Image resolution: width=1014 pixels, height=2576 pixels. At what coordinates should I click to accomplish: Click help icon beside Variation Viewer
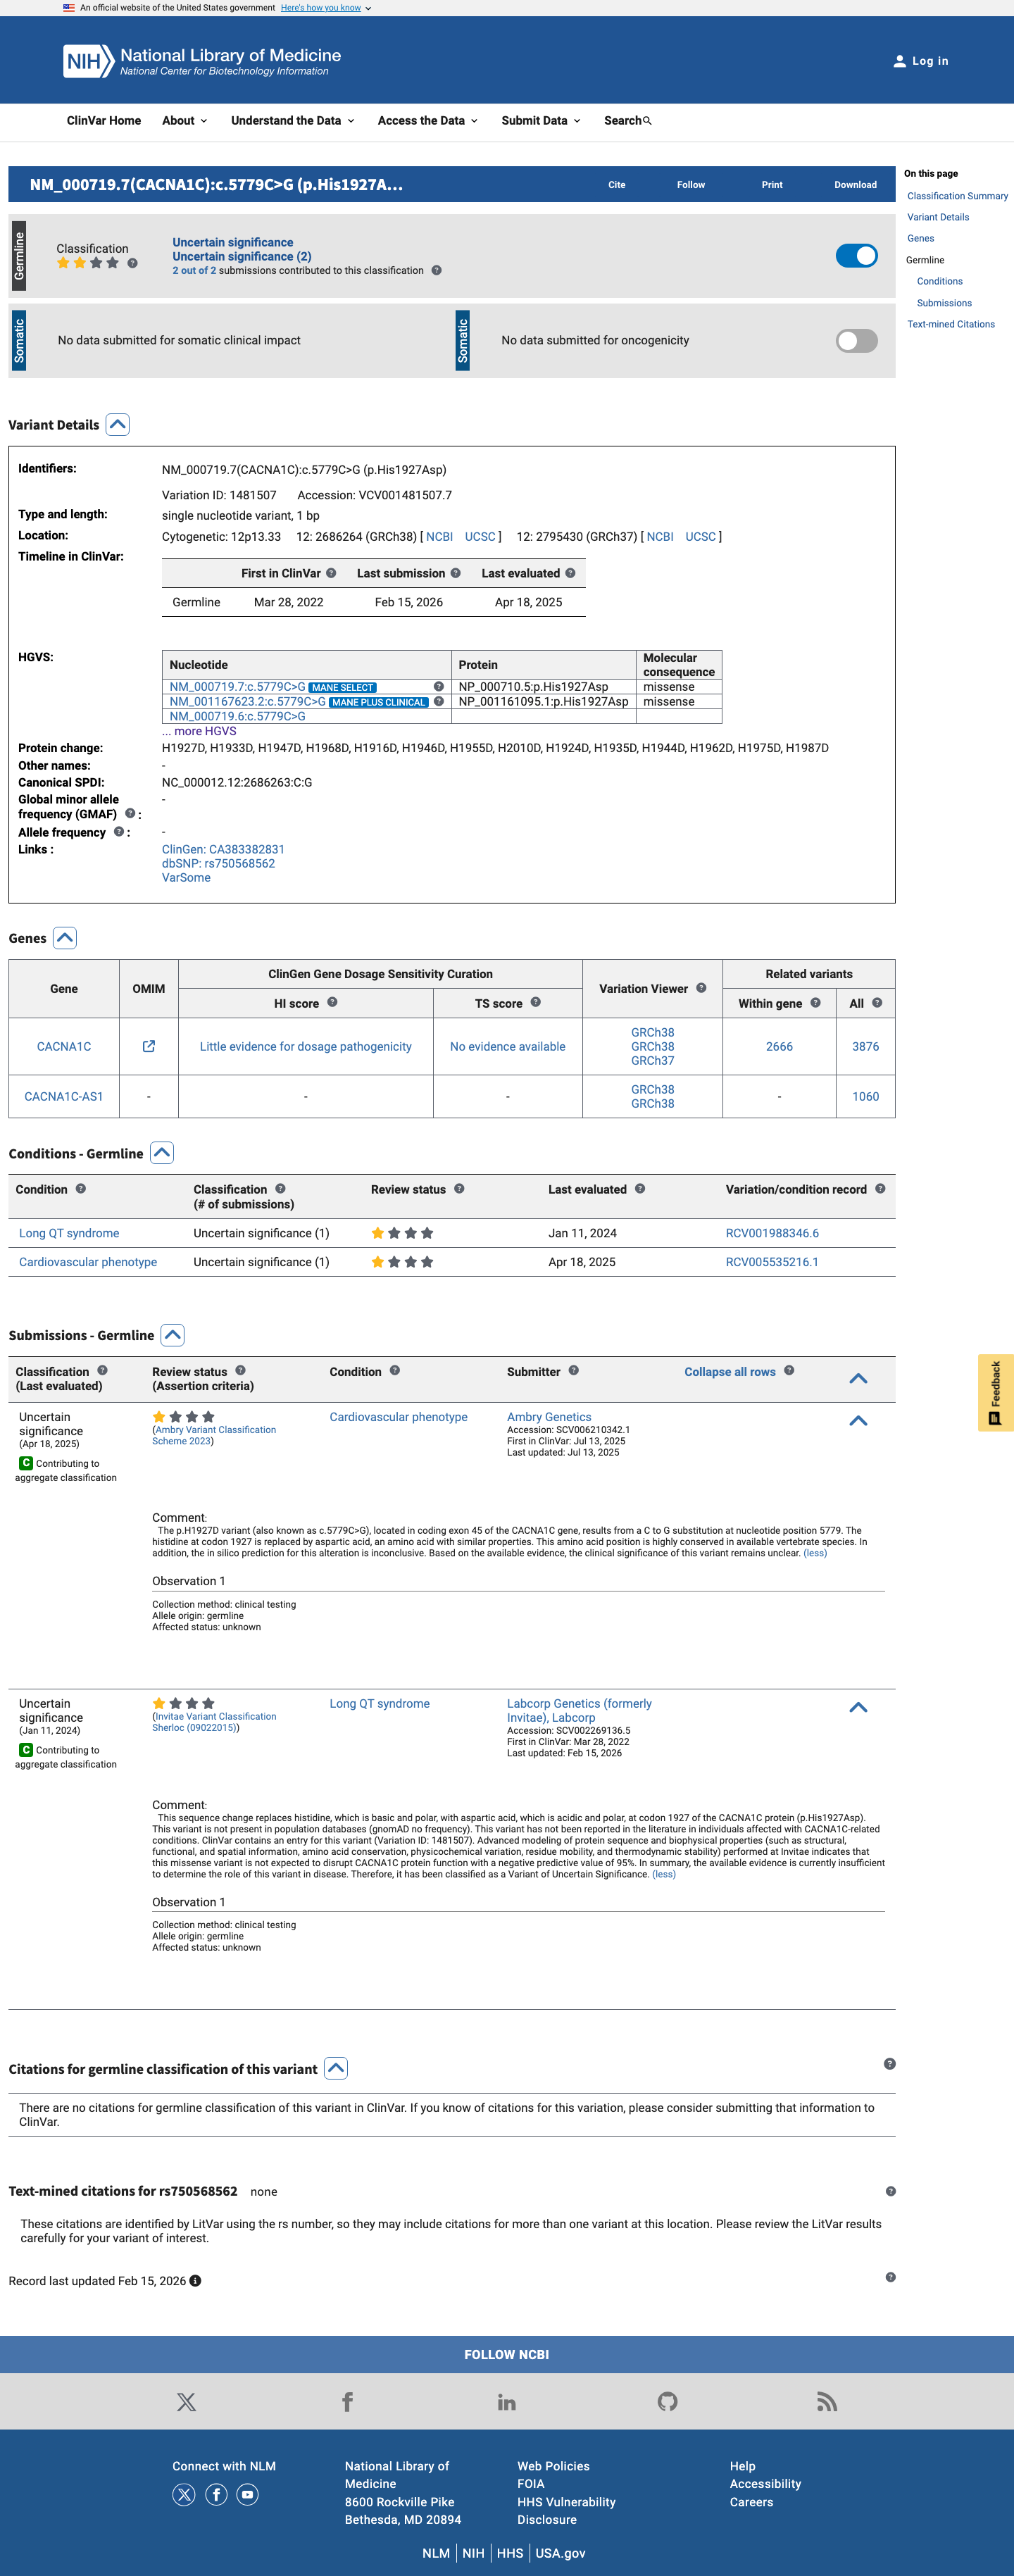coord(701,988)
